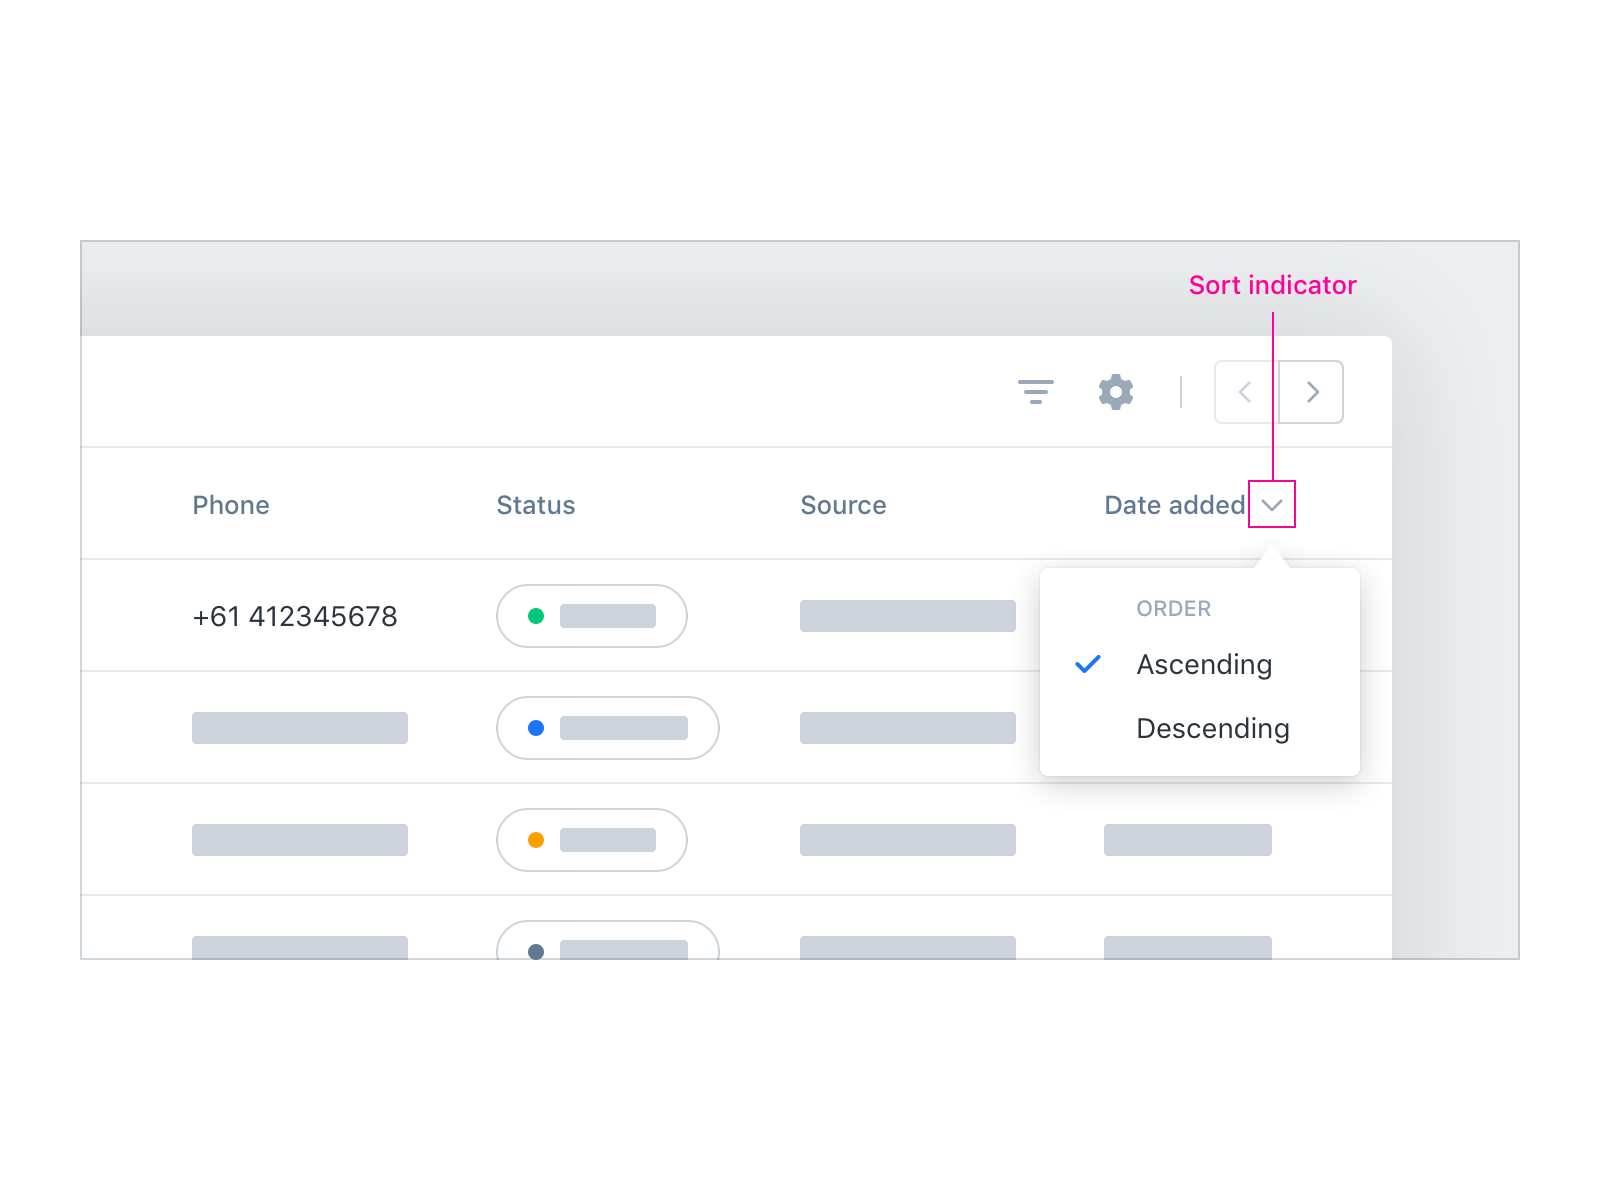The width and height of the screenshot is (1600, 1200).
Task: Select the Ascending sort order
Action: [1204, 664]
